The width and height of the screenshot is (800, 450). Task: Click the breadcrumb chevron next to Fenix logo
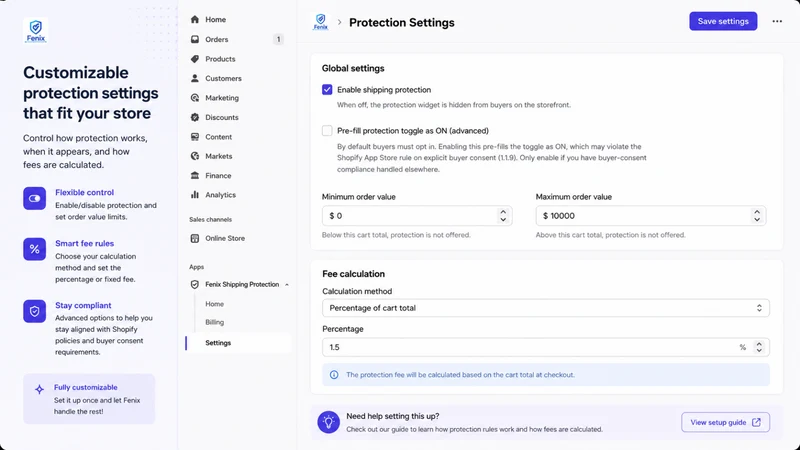pos(339,22)
